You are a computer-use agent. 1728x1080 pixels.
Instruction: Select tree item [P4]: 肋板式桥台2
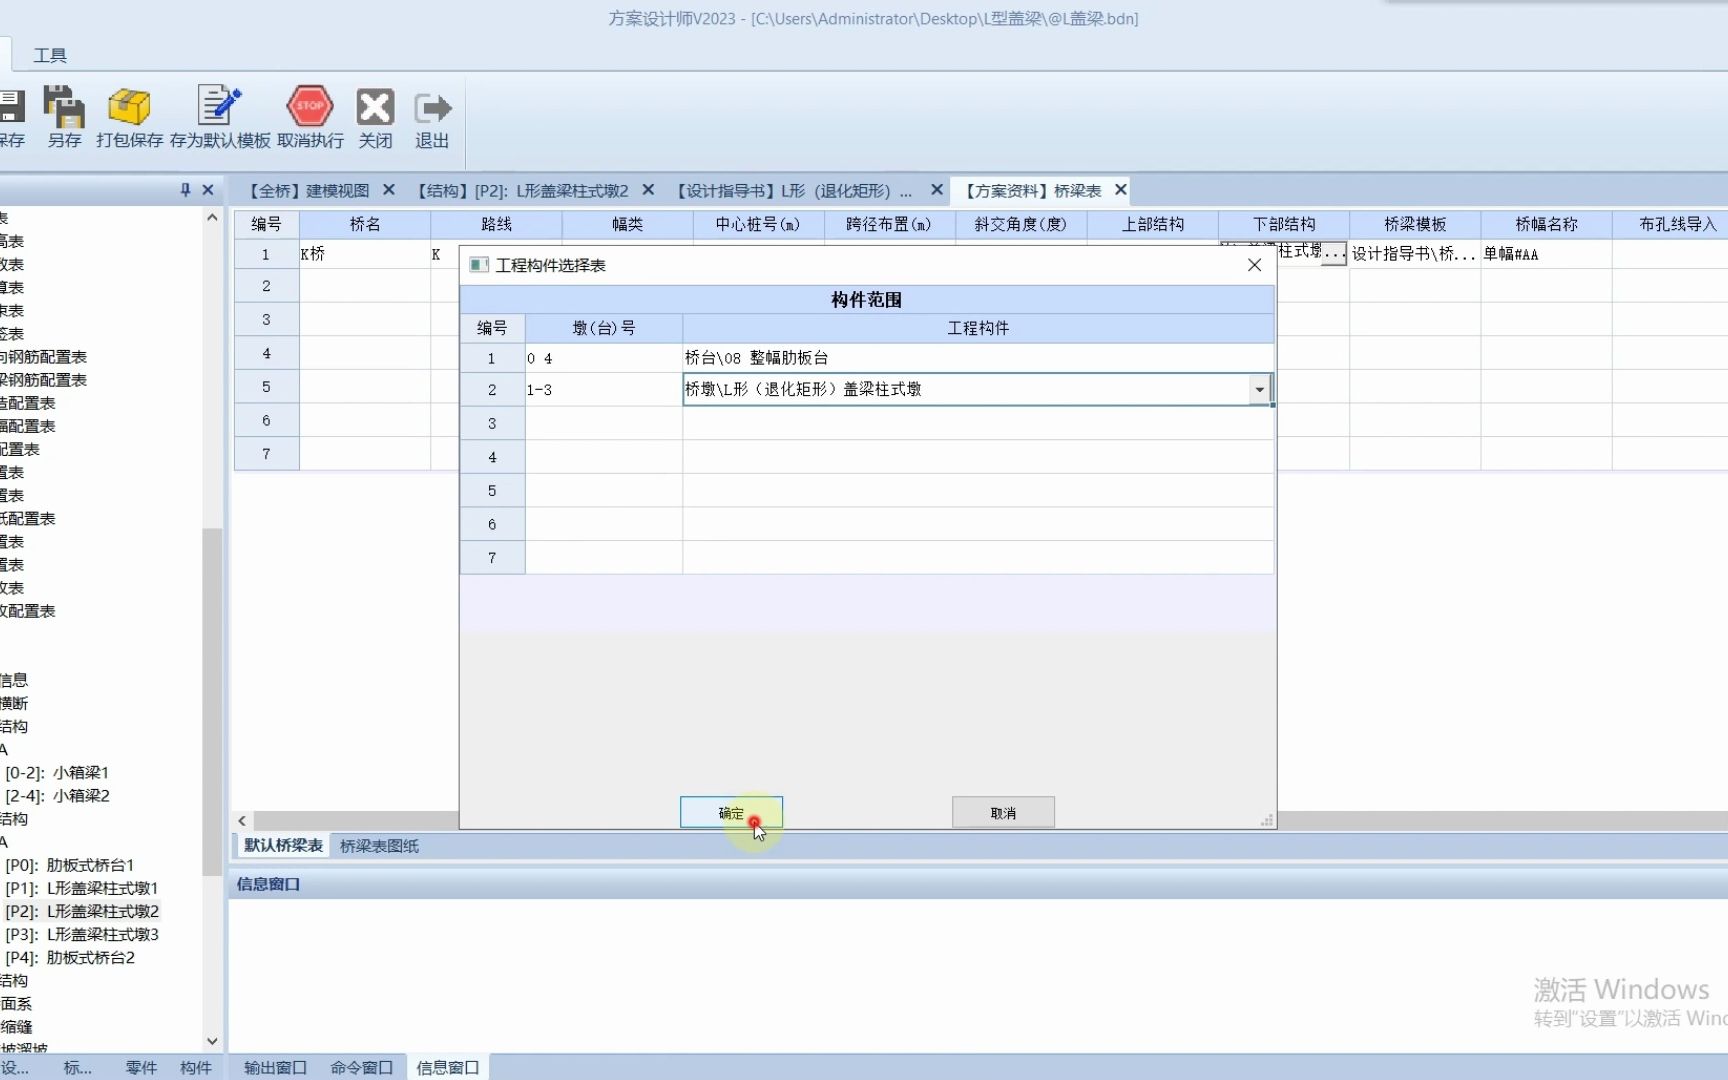[70, 957]
